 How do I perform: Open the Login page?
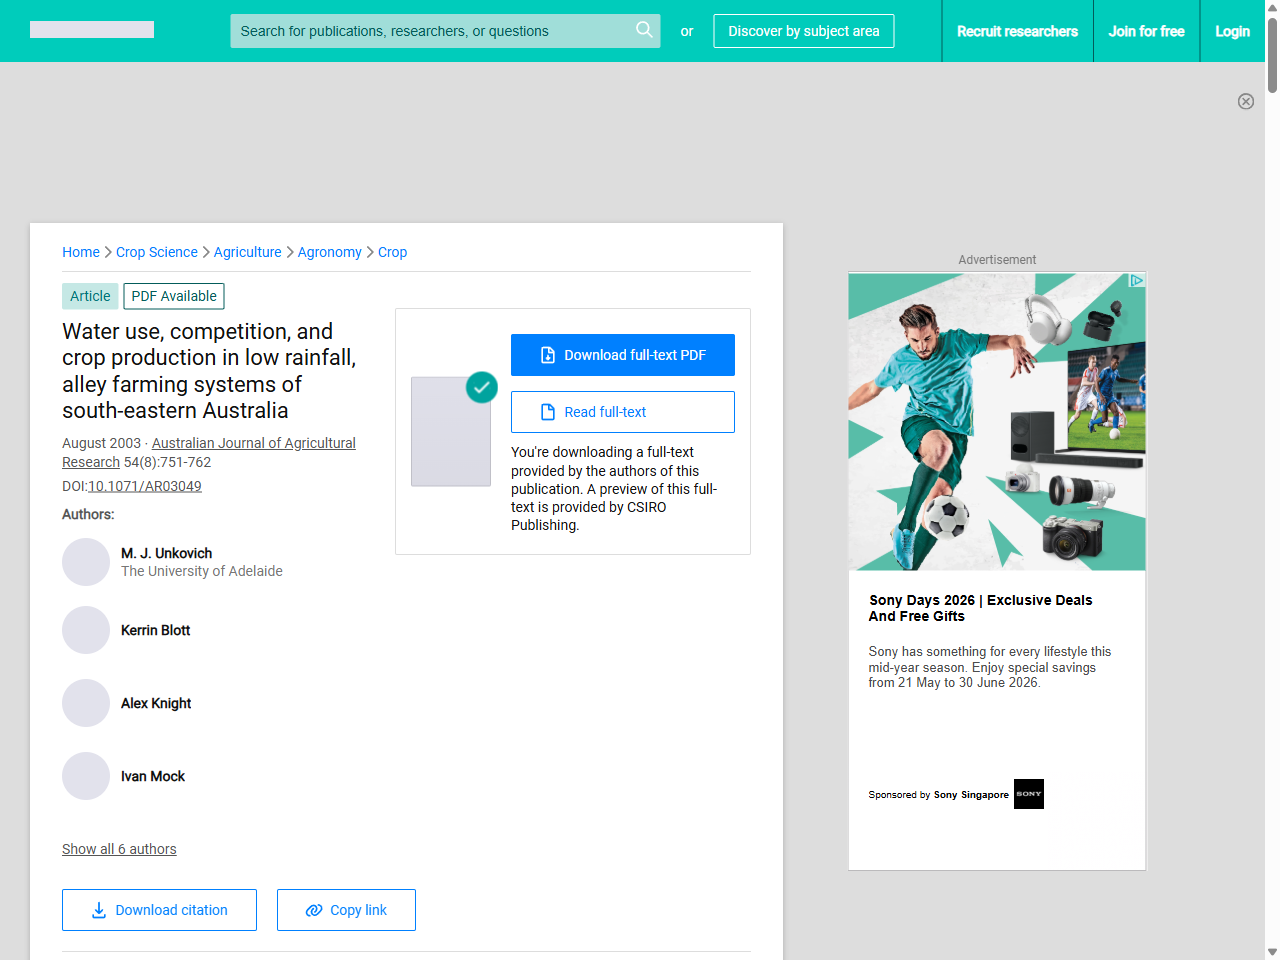point(1232,31)
